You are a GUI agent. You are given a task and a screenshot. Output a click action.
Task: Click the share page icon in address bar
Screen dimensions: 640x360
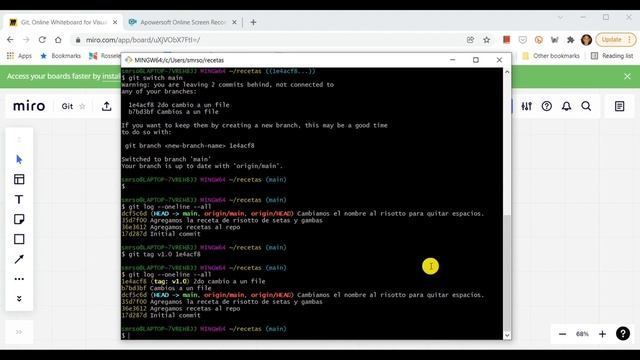pyautogui.click(x=470, y=40)
